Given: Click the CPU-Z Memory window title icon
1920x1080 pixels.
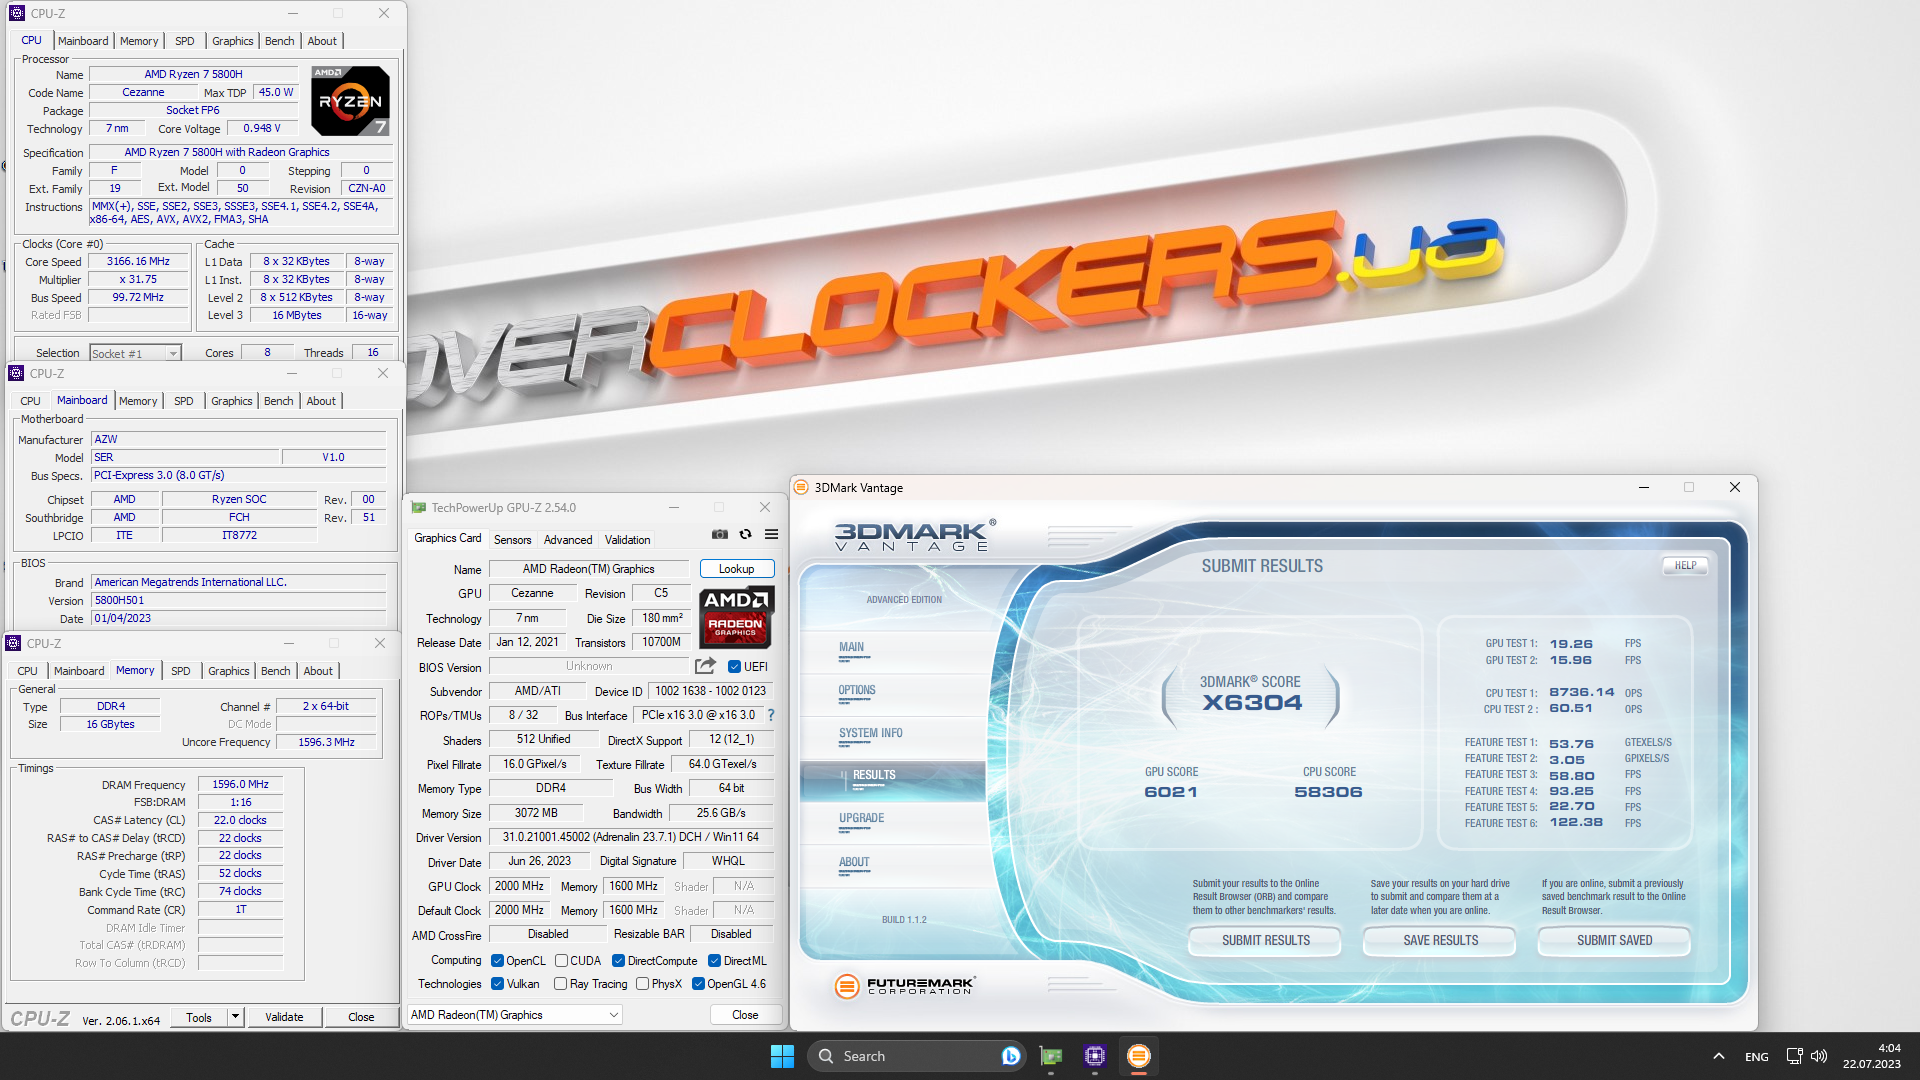Looking at the screenshot, I should 14,643.
